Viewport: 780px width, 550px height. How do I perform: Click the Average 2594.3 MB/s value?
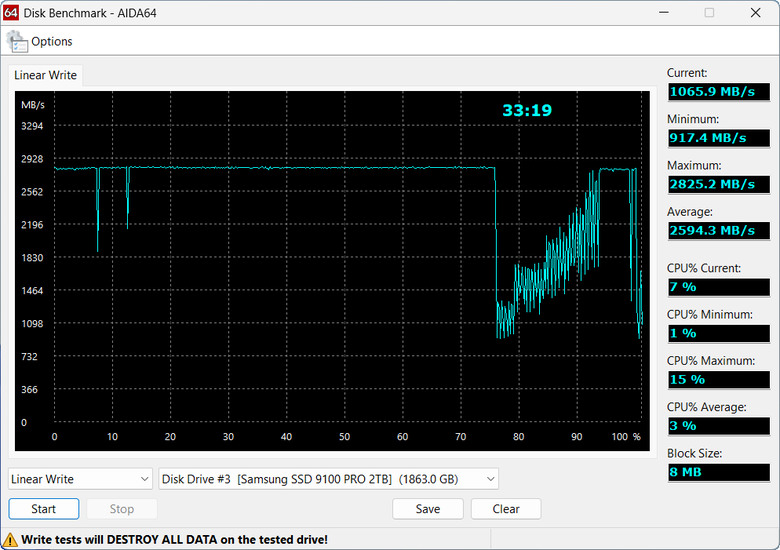click(x=719, y=230)
